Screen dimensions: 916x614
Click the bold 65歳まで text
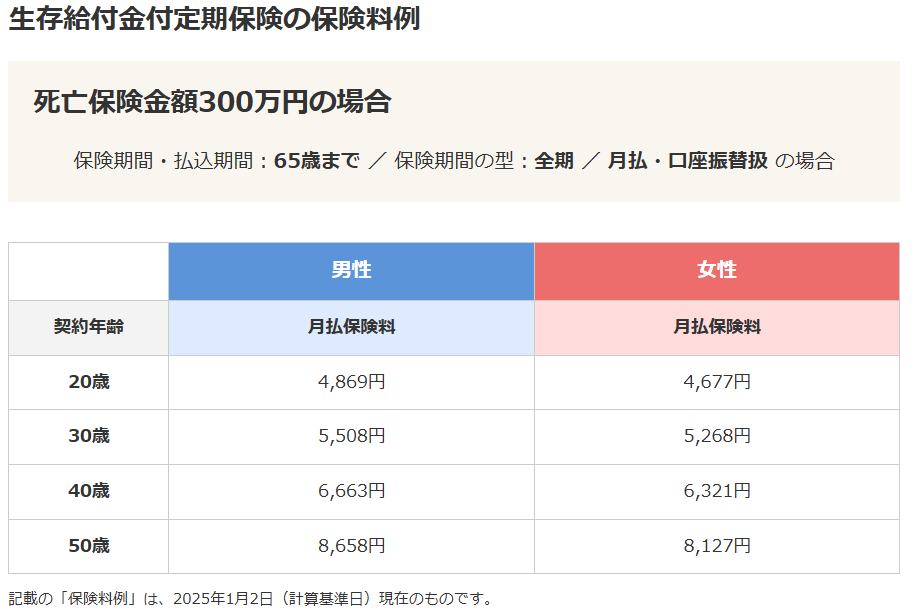point(316,161)
